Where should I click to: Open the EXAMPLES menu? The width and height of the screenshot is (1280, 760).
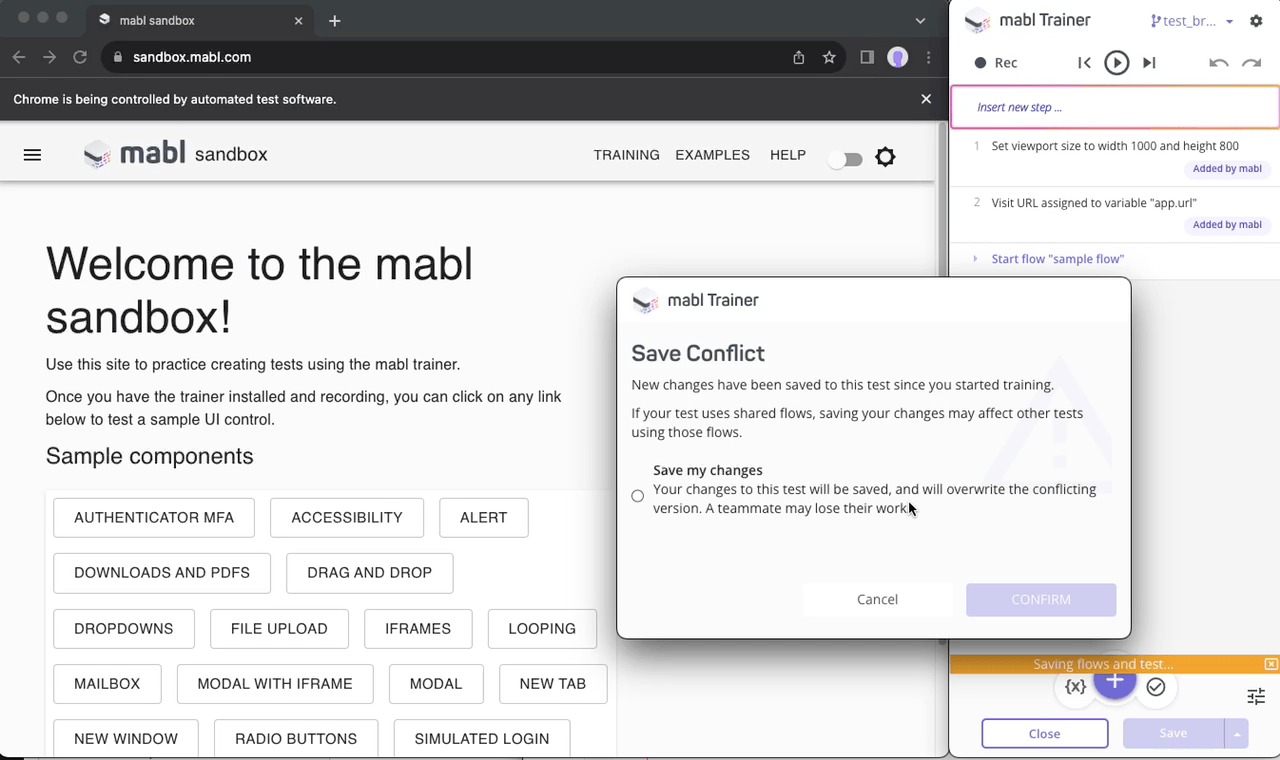pos(712,155)
